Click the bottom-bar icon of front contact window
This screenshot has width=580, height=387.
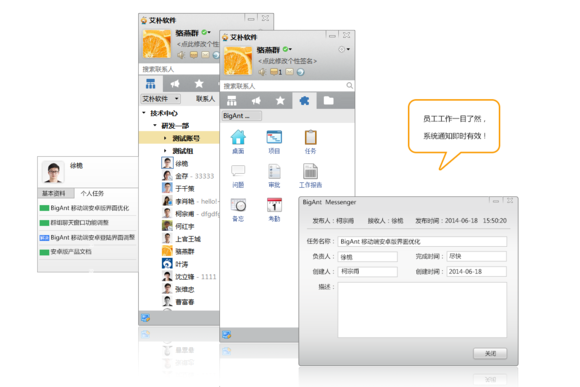point(226,335)
